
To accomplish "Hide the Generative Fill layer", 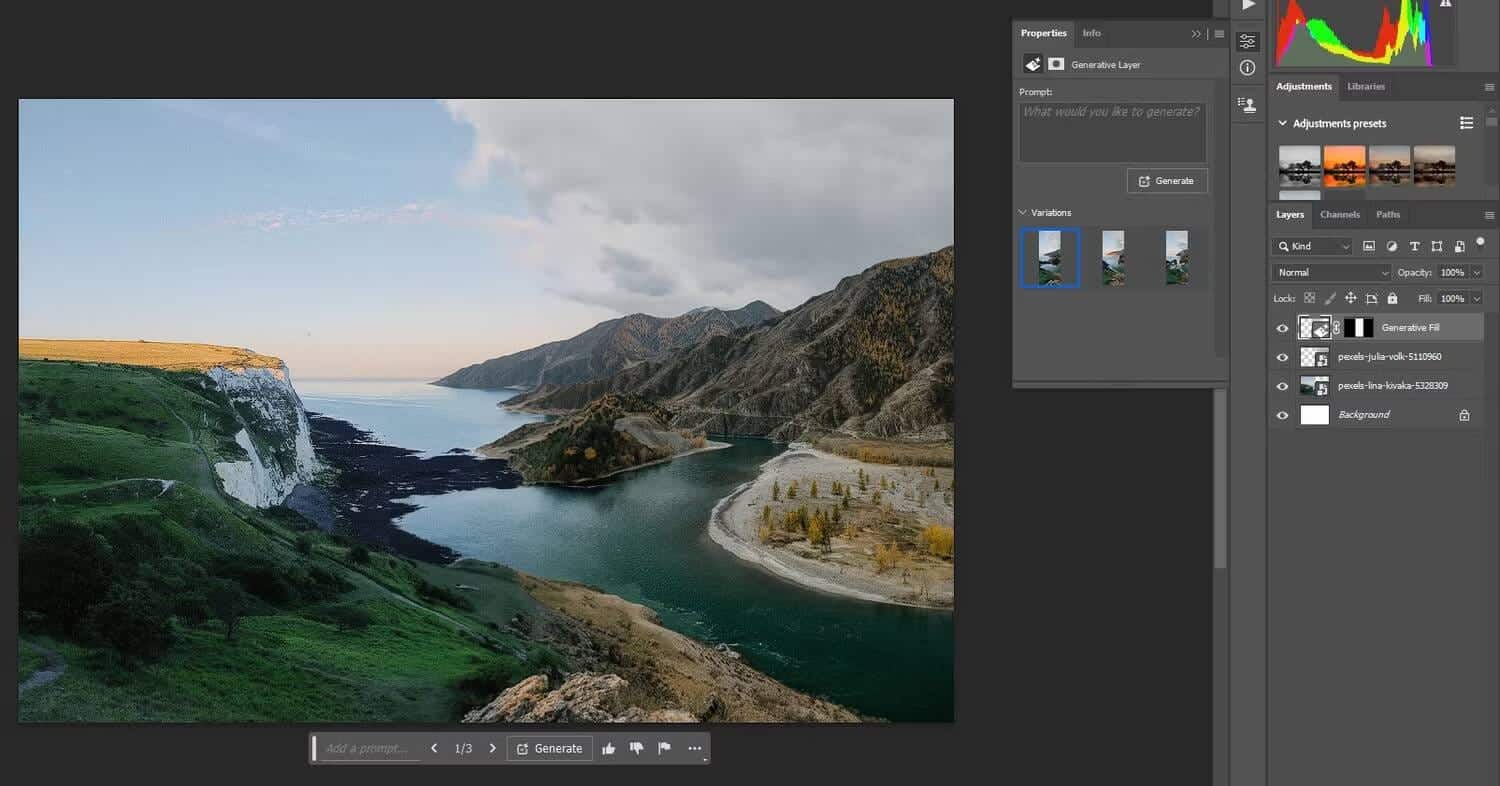I will tap(1282, 328).
